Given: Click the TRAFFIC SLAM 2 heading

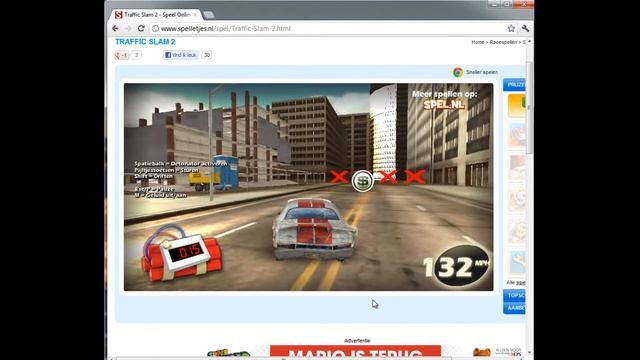Looking at the screenshot, I should (145, 42).
